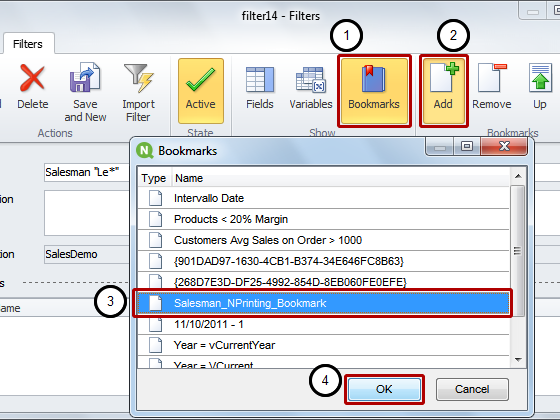The height and width of the screenshot is (420, 560).
Task: Click scrollbar up arrow in bookmark list
Action: pos(518,176)
